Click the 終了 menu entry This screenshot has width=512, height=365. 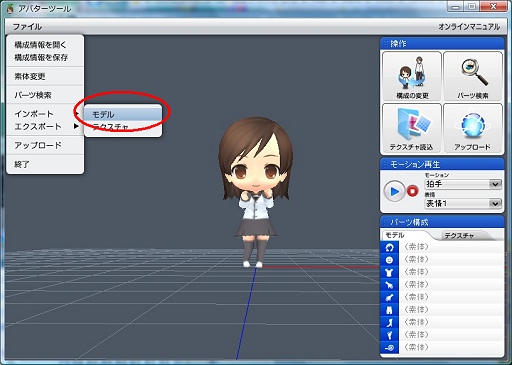pos(22,164)
